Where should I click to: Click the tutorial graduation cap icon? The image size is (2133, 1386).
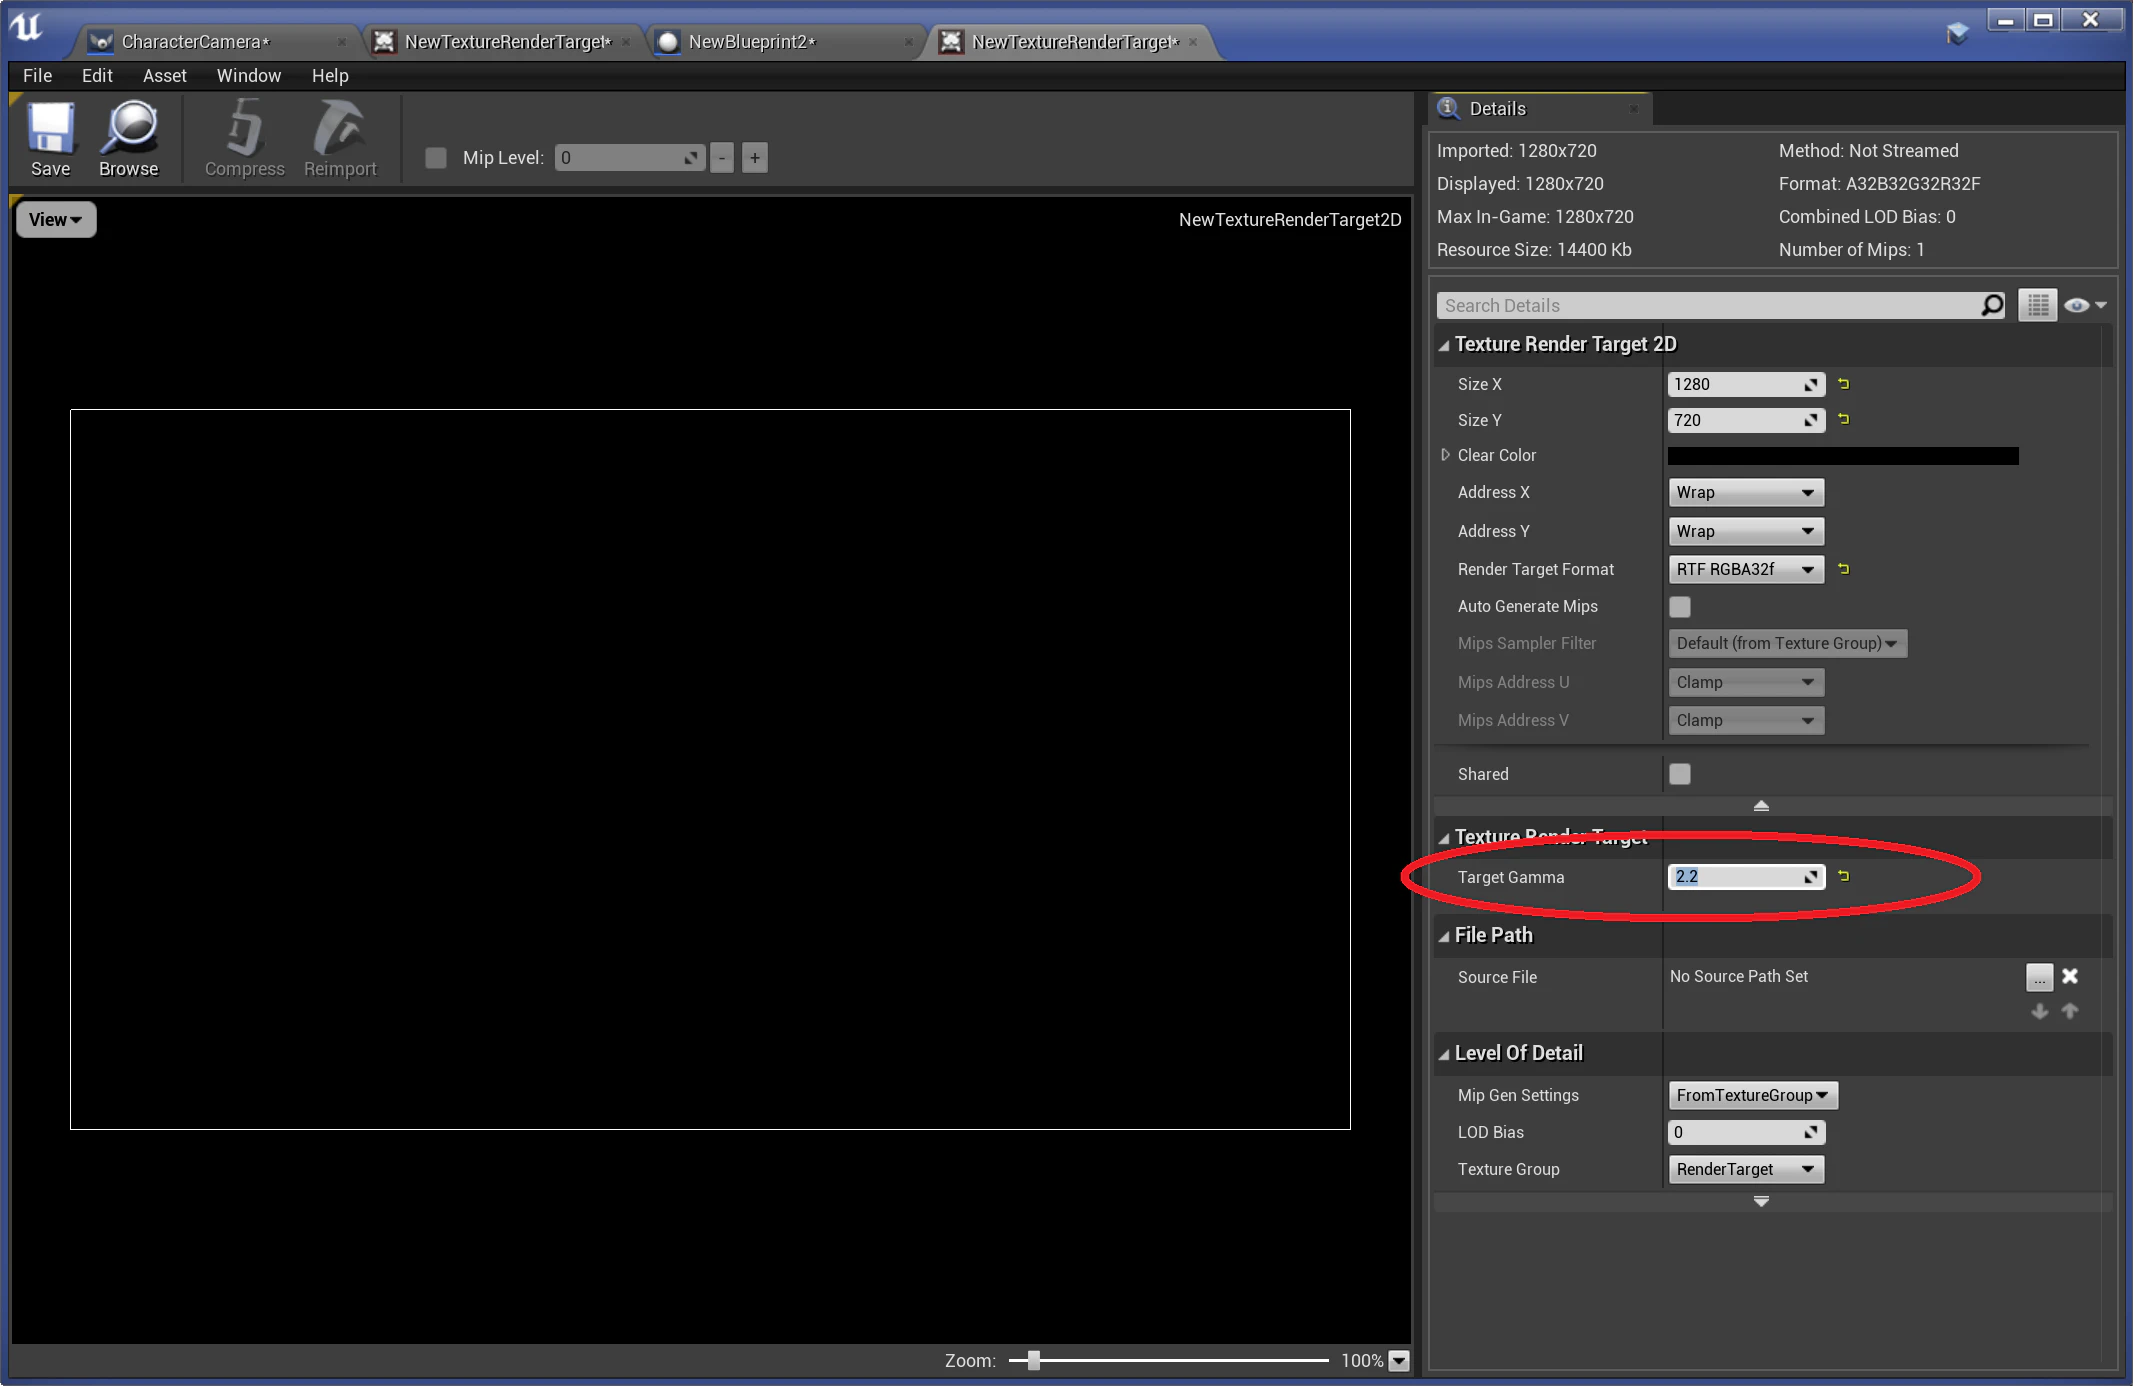1957,33
